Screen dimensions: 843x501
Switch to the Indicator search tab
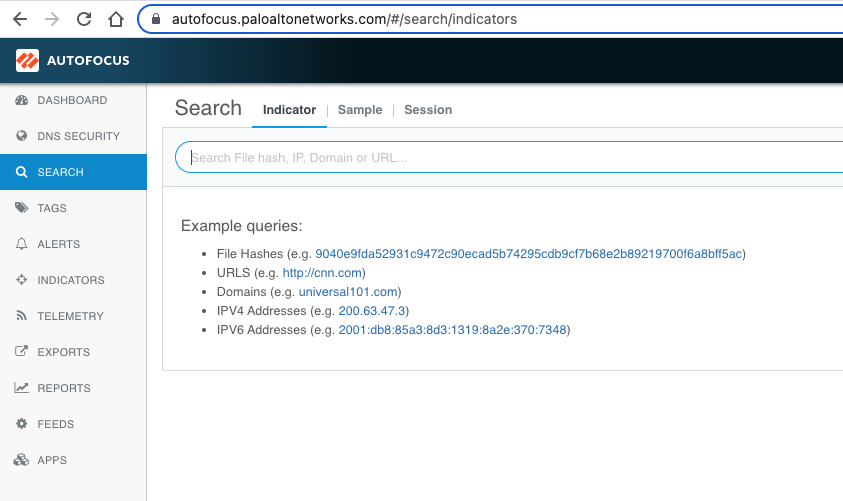[x=289, y=110]
